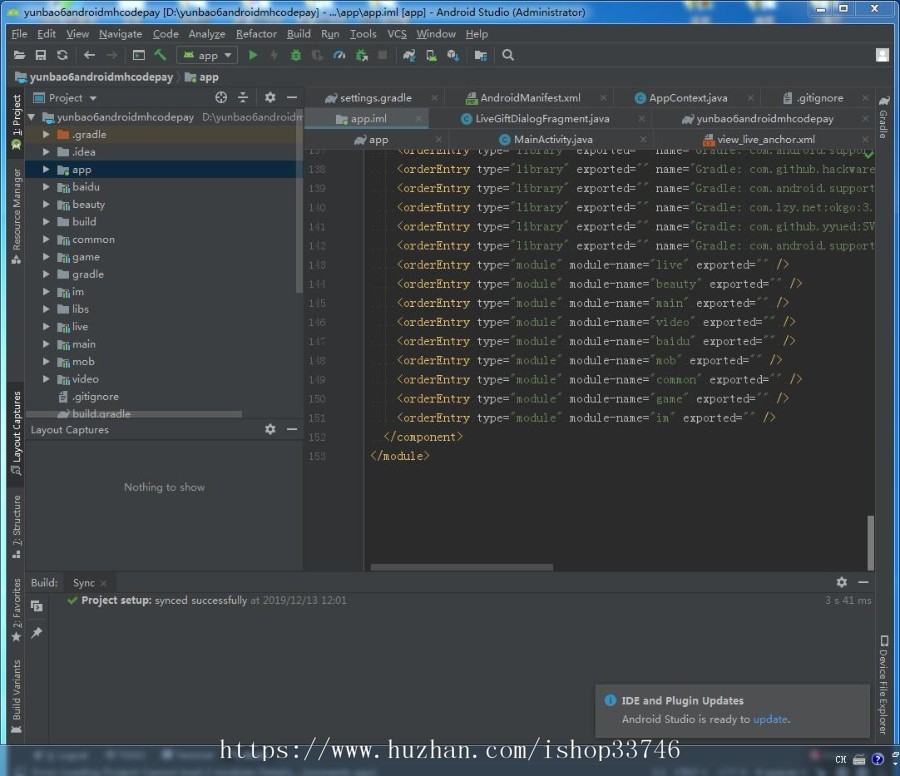The width and height of the screenshot is (900, 776).
Task: Click the update link in notification
Action: [770, 719]
